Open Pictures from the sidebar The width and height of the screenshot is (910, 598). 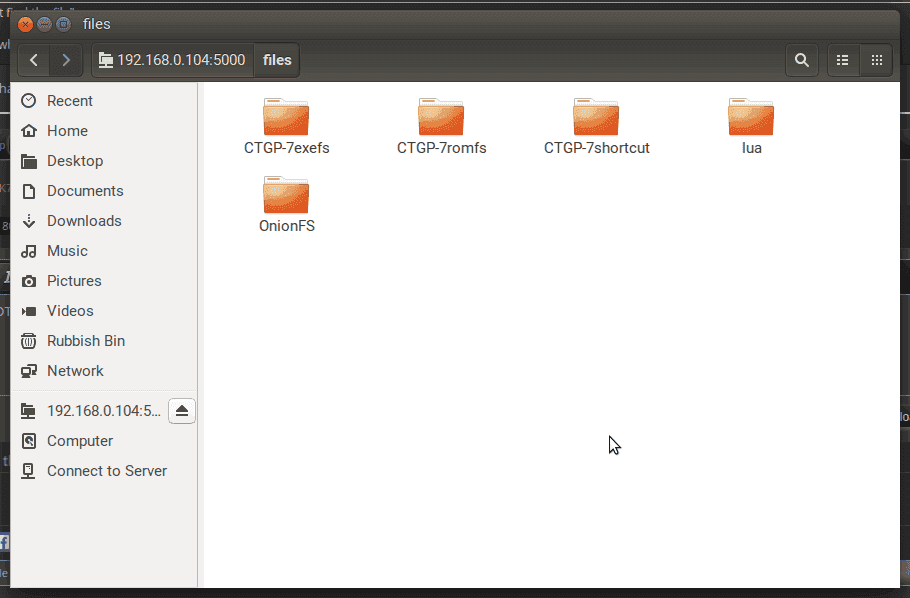click(x=104, y=281)
